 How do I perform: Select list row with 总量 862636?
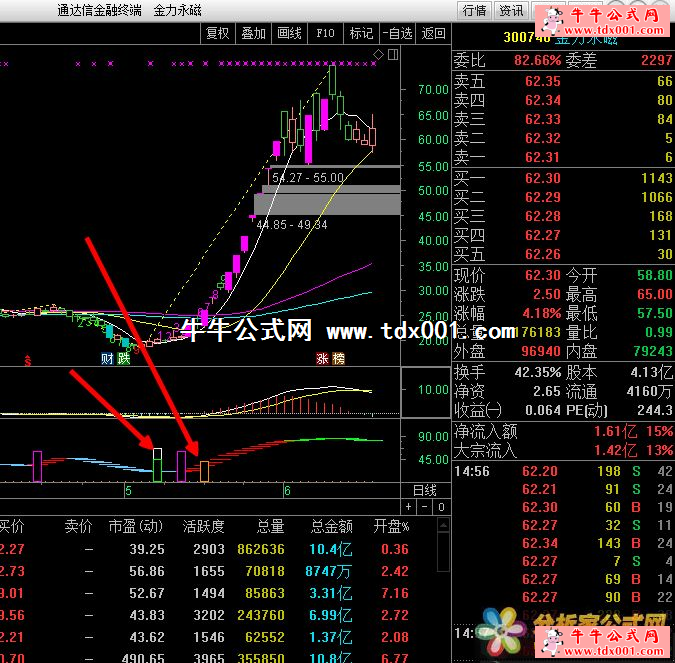204,549
